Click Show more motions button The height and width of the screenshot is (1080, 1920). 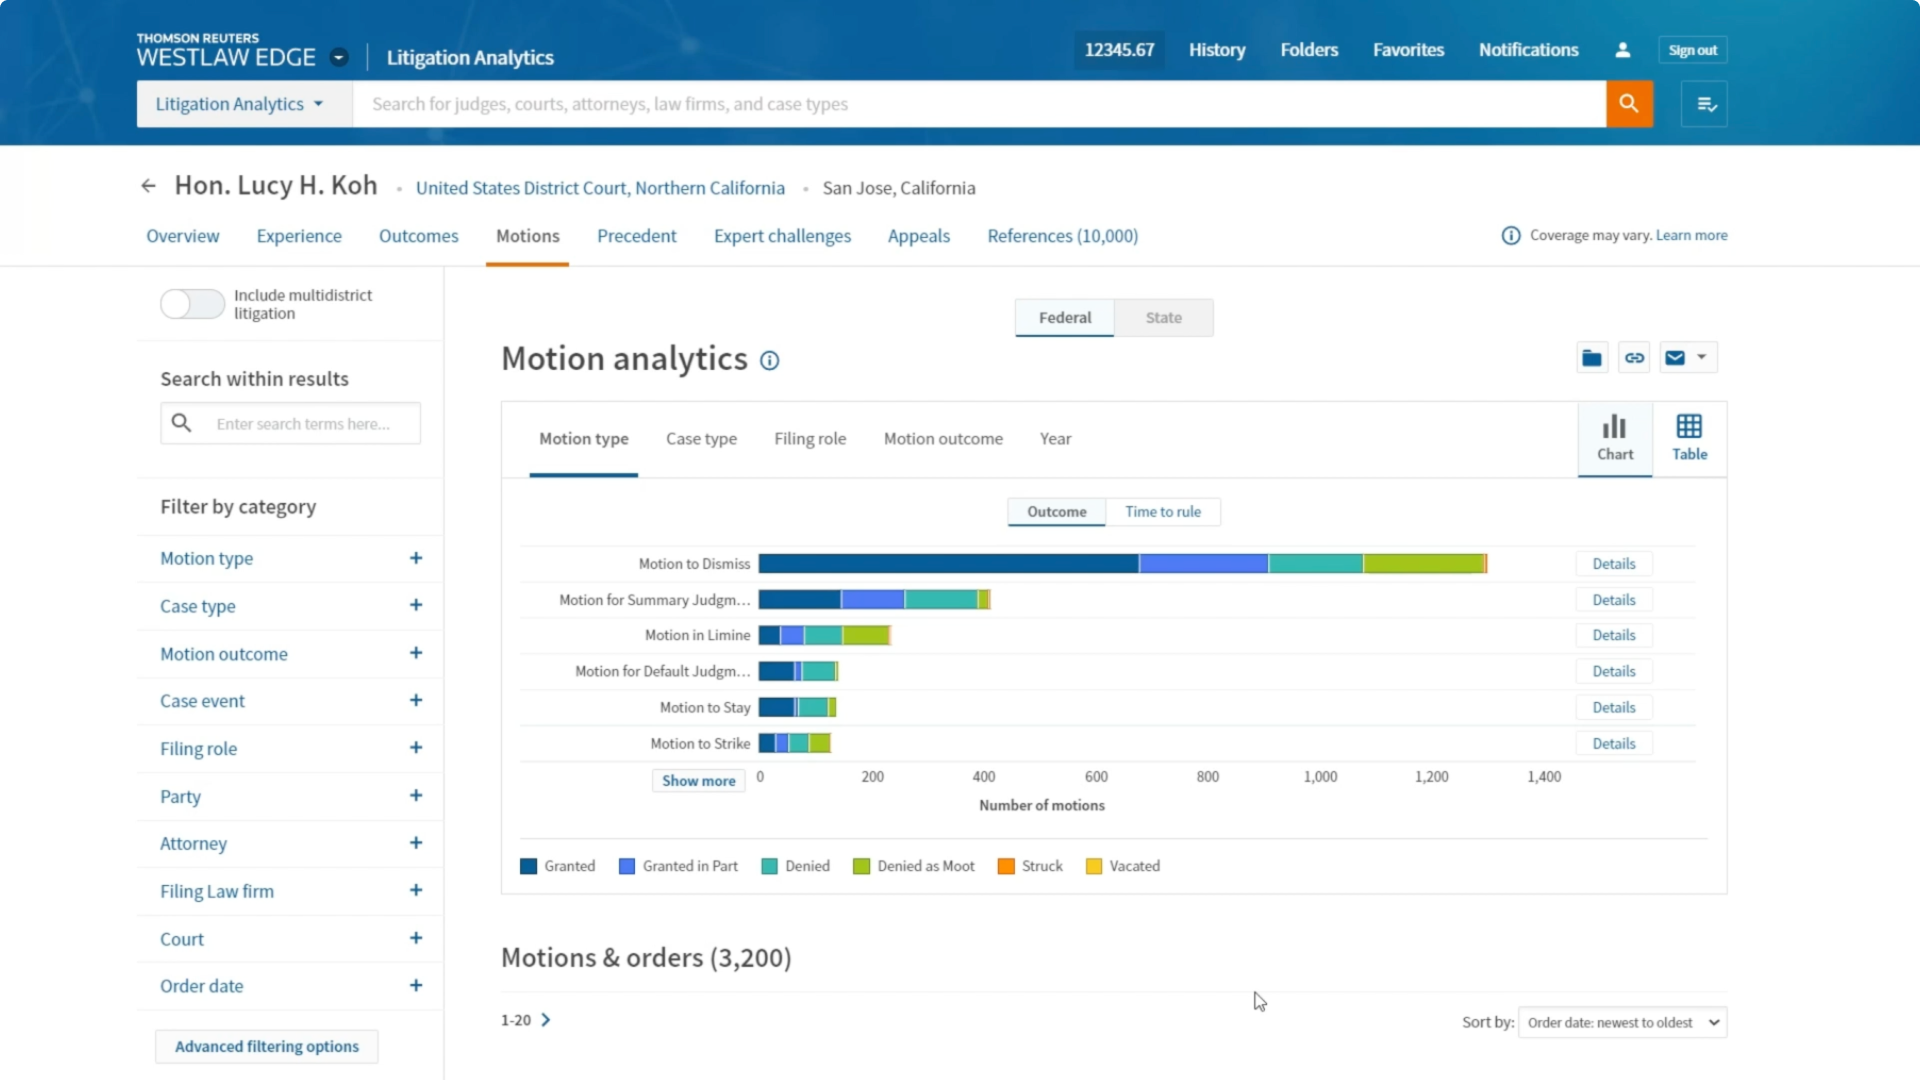698,781
